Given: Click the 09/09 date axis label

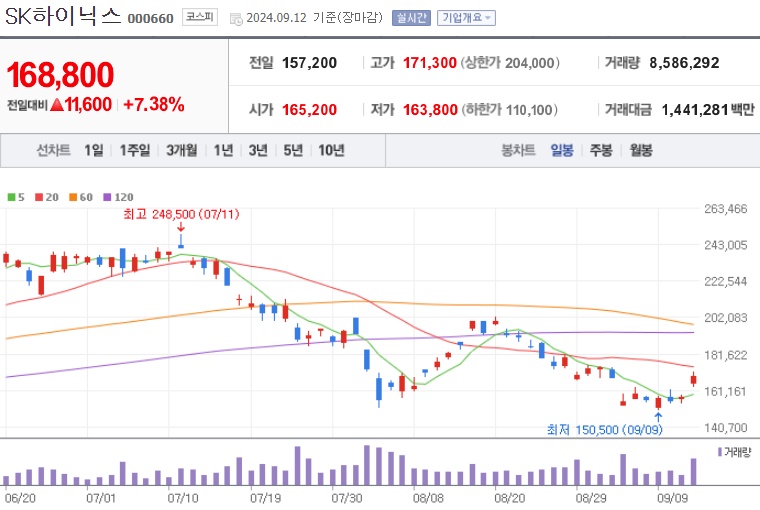Looking at the screenshot, I should tap(672, 498).
